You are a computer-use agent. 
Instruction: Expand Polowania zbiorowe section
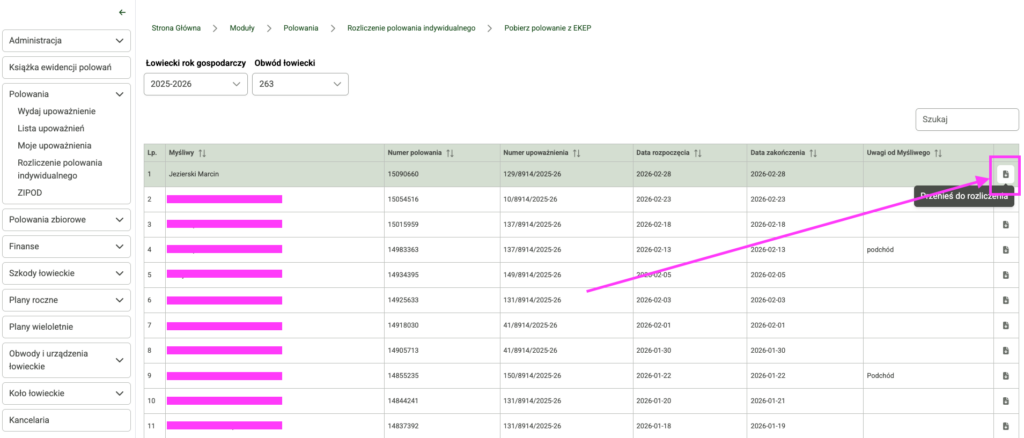point(67,219)
